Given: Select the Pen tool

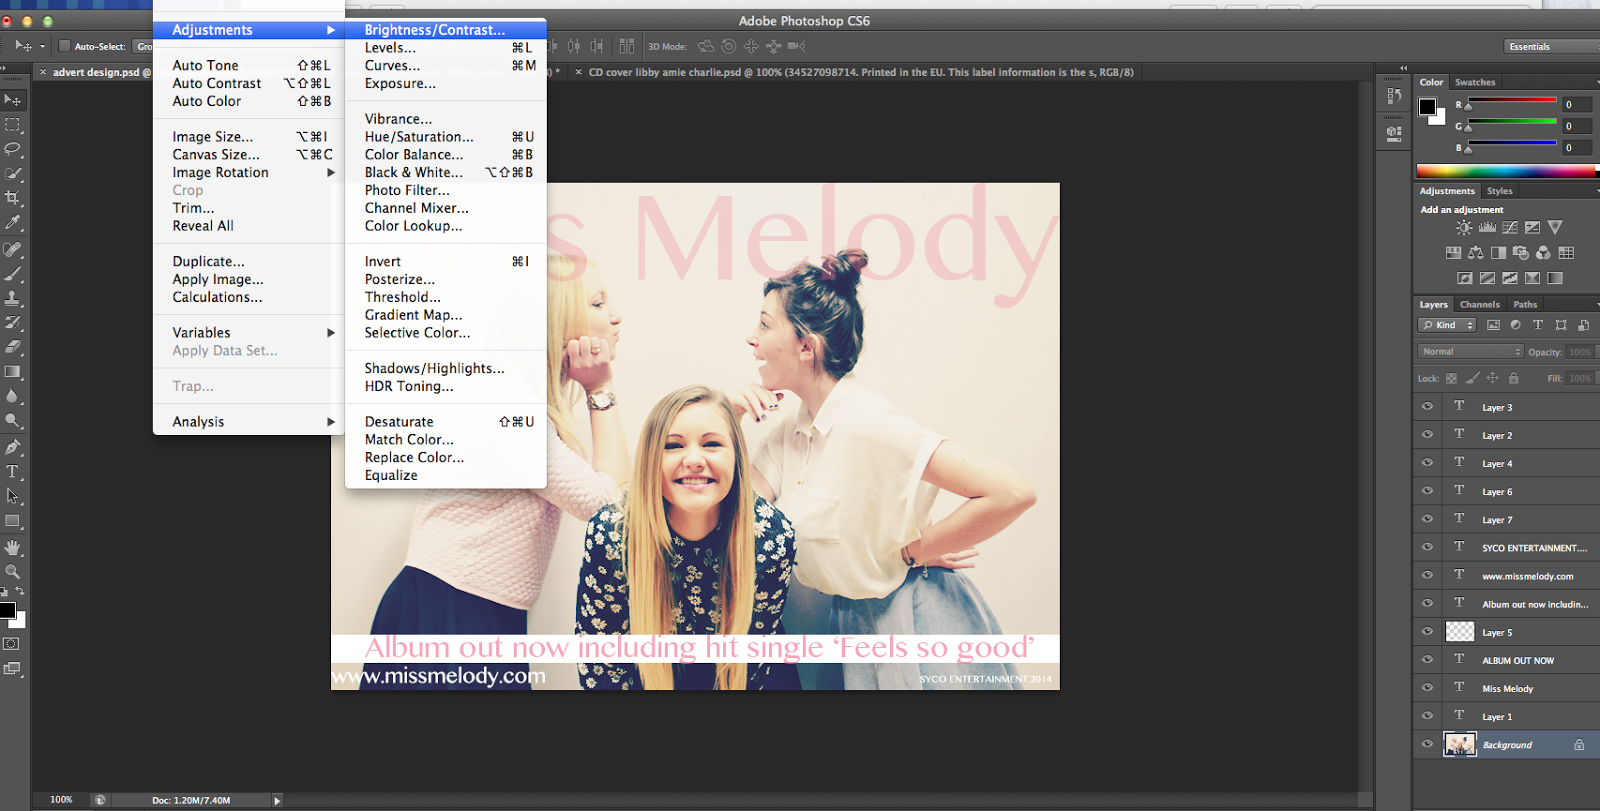Looking at the screenshot, I should tap(13, 447).
